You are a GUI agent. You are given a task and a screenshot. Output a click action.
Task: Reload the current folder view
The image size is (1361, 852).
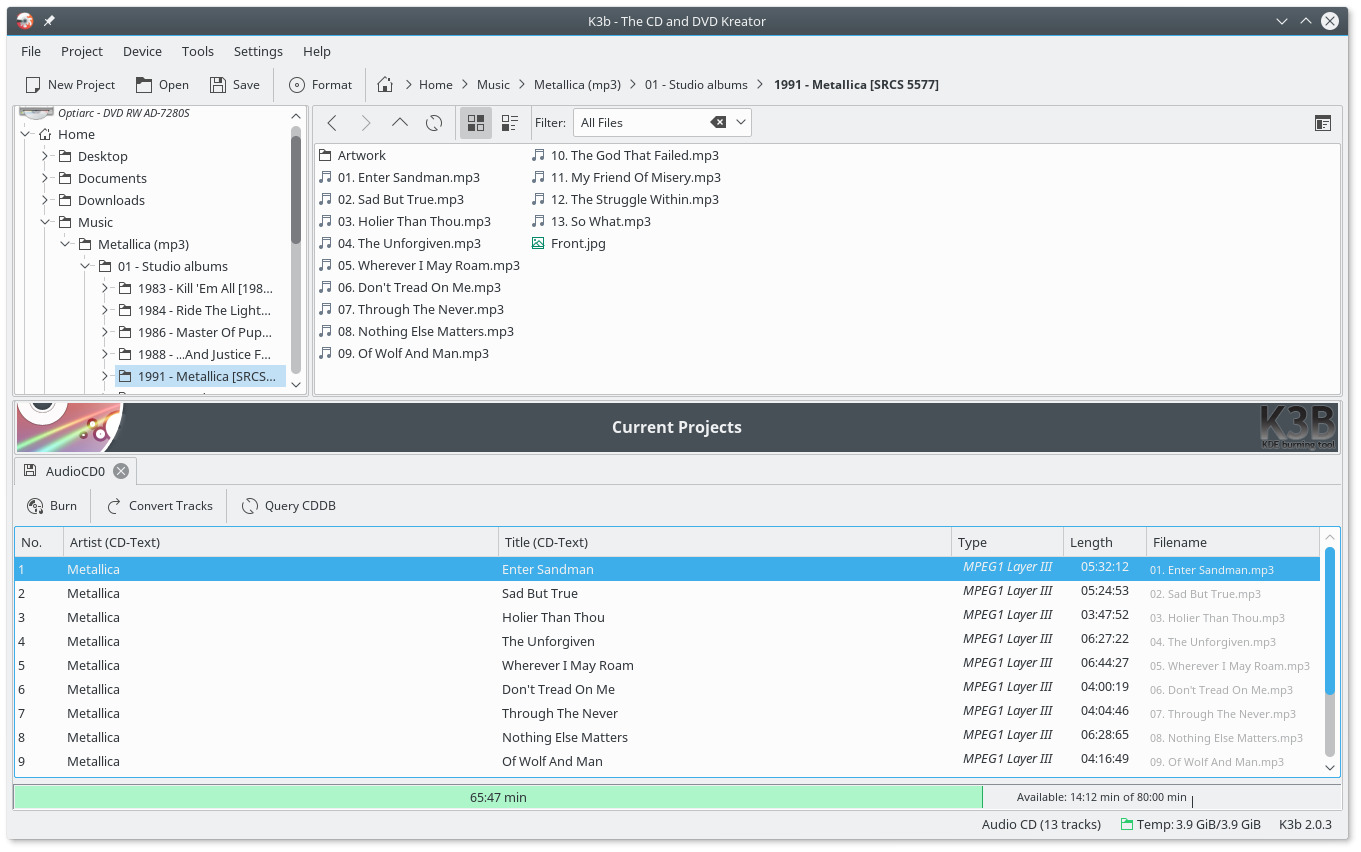(434, 123)
